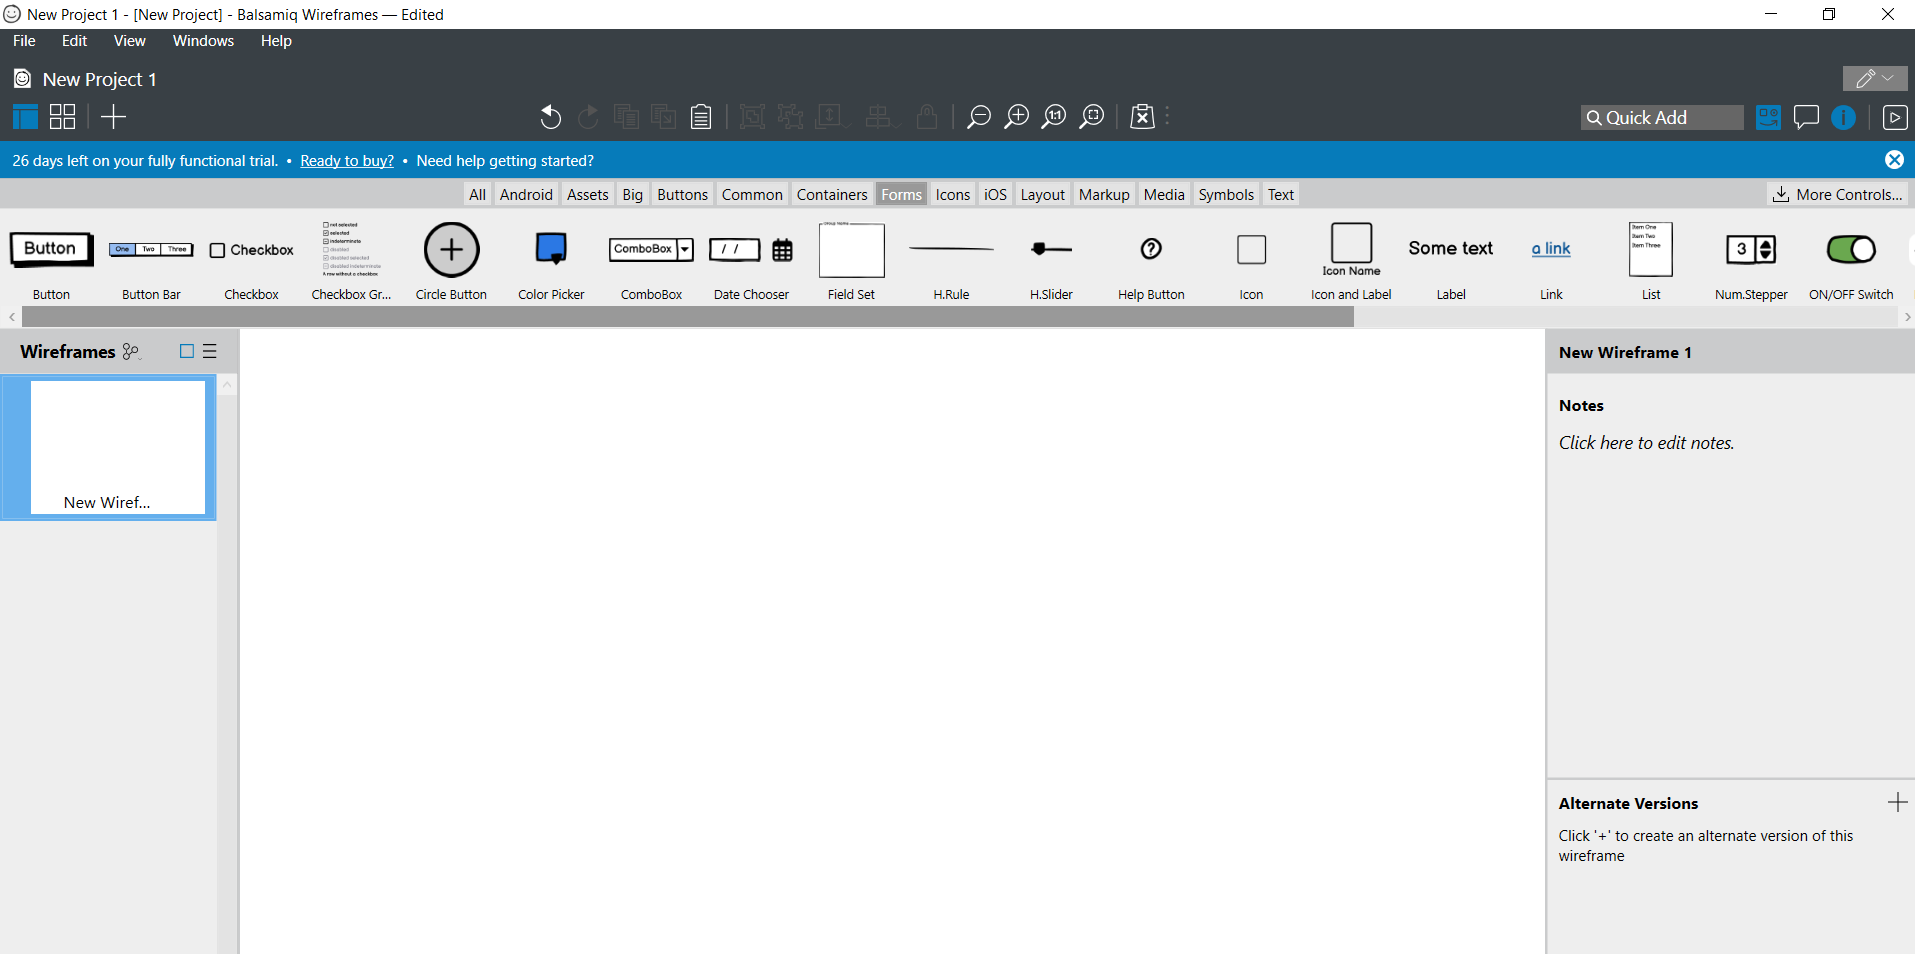The width and height of the screenshot is (1915, 954).
Task: Select the ON/OFF Switch control
Action: (1852, 250)
